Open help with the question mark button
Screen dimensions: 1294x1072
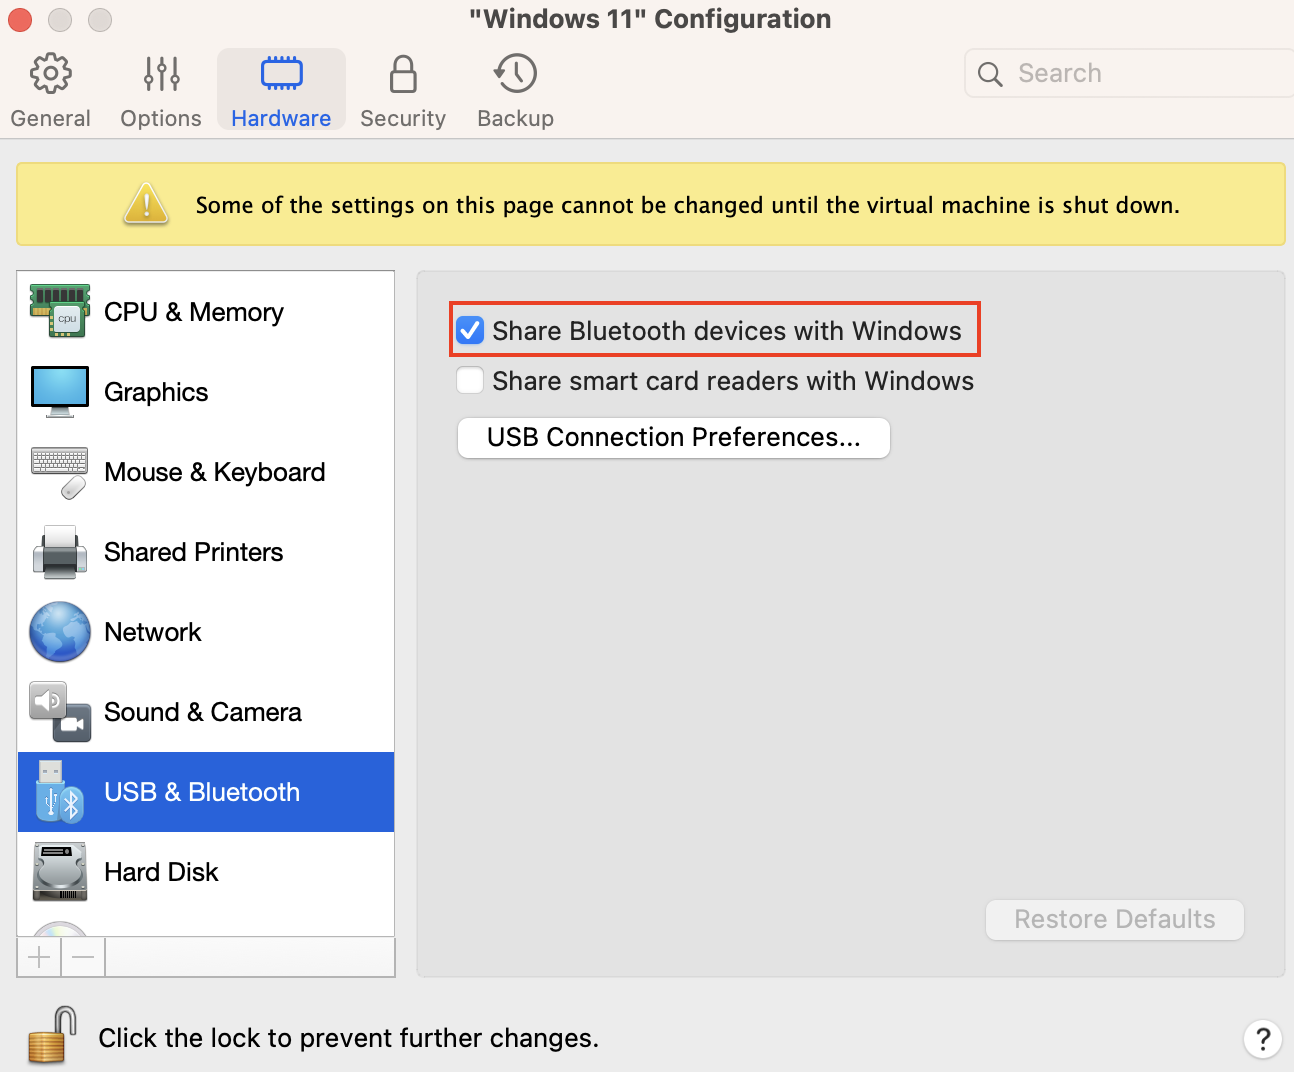(x=1263, y=1038)
